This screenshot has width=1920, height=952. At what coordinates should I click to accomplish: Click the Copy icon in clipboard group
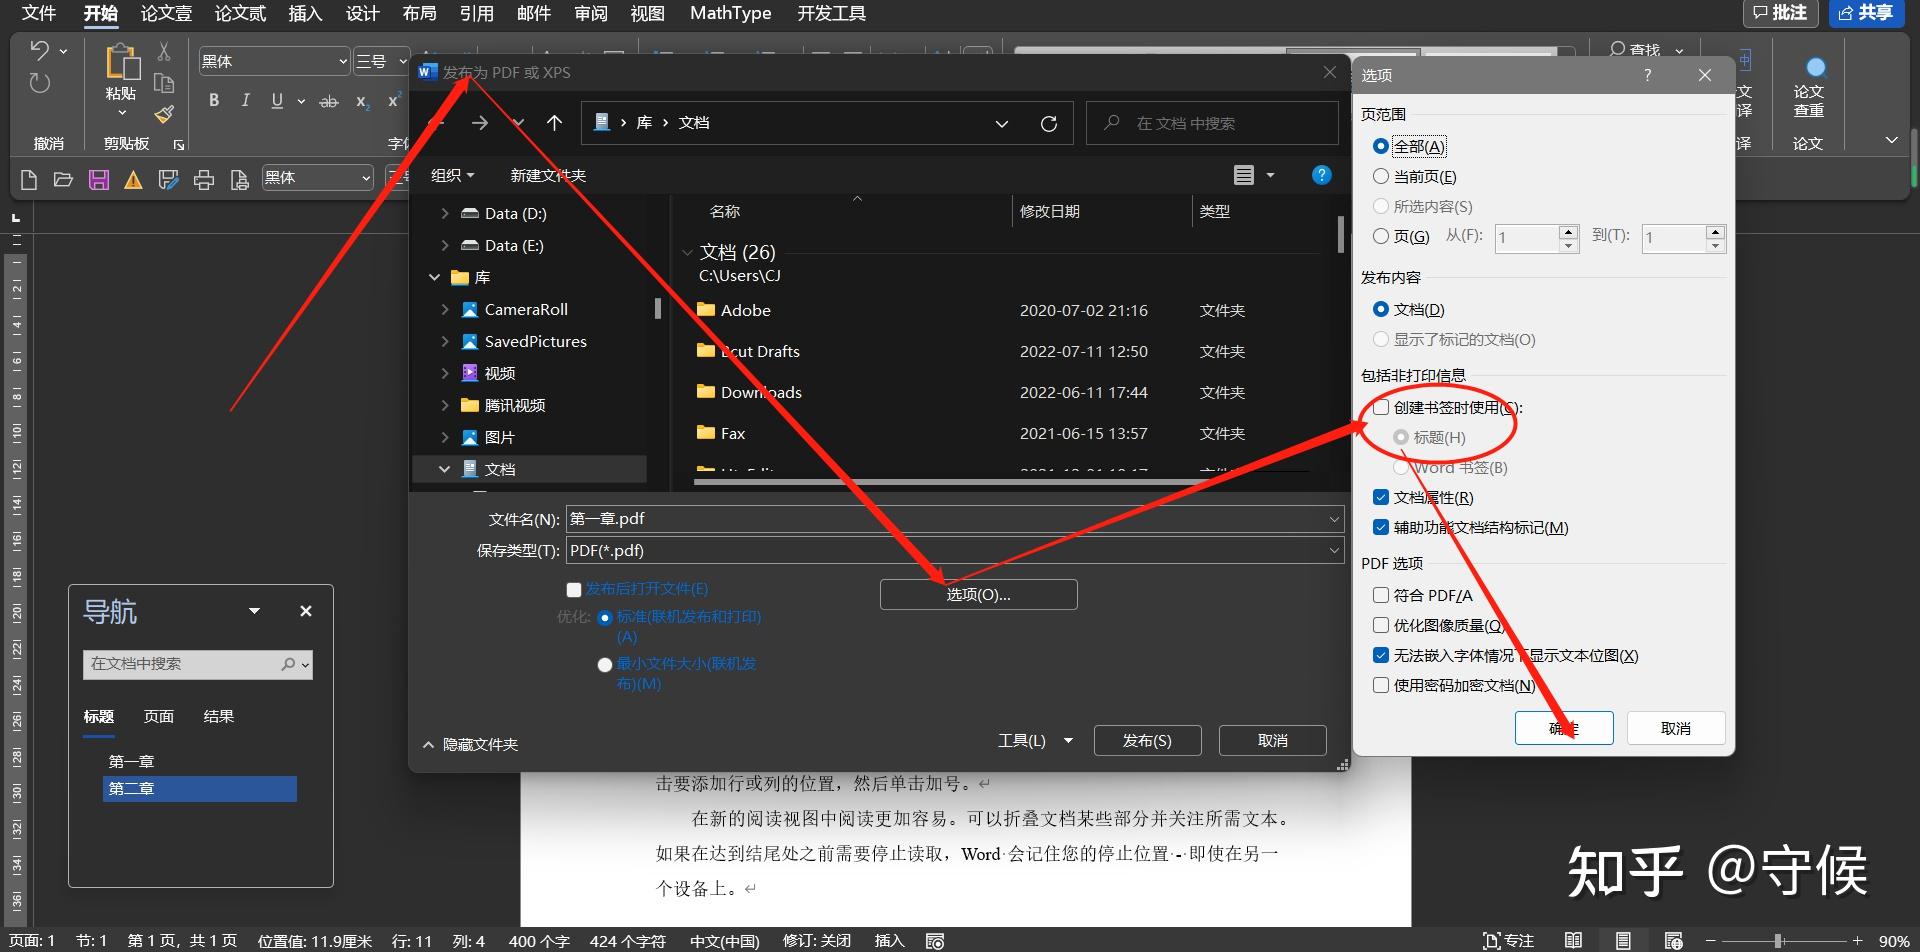coord(164,83)
